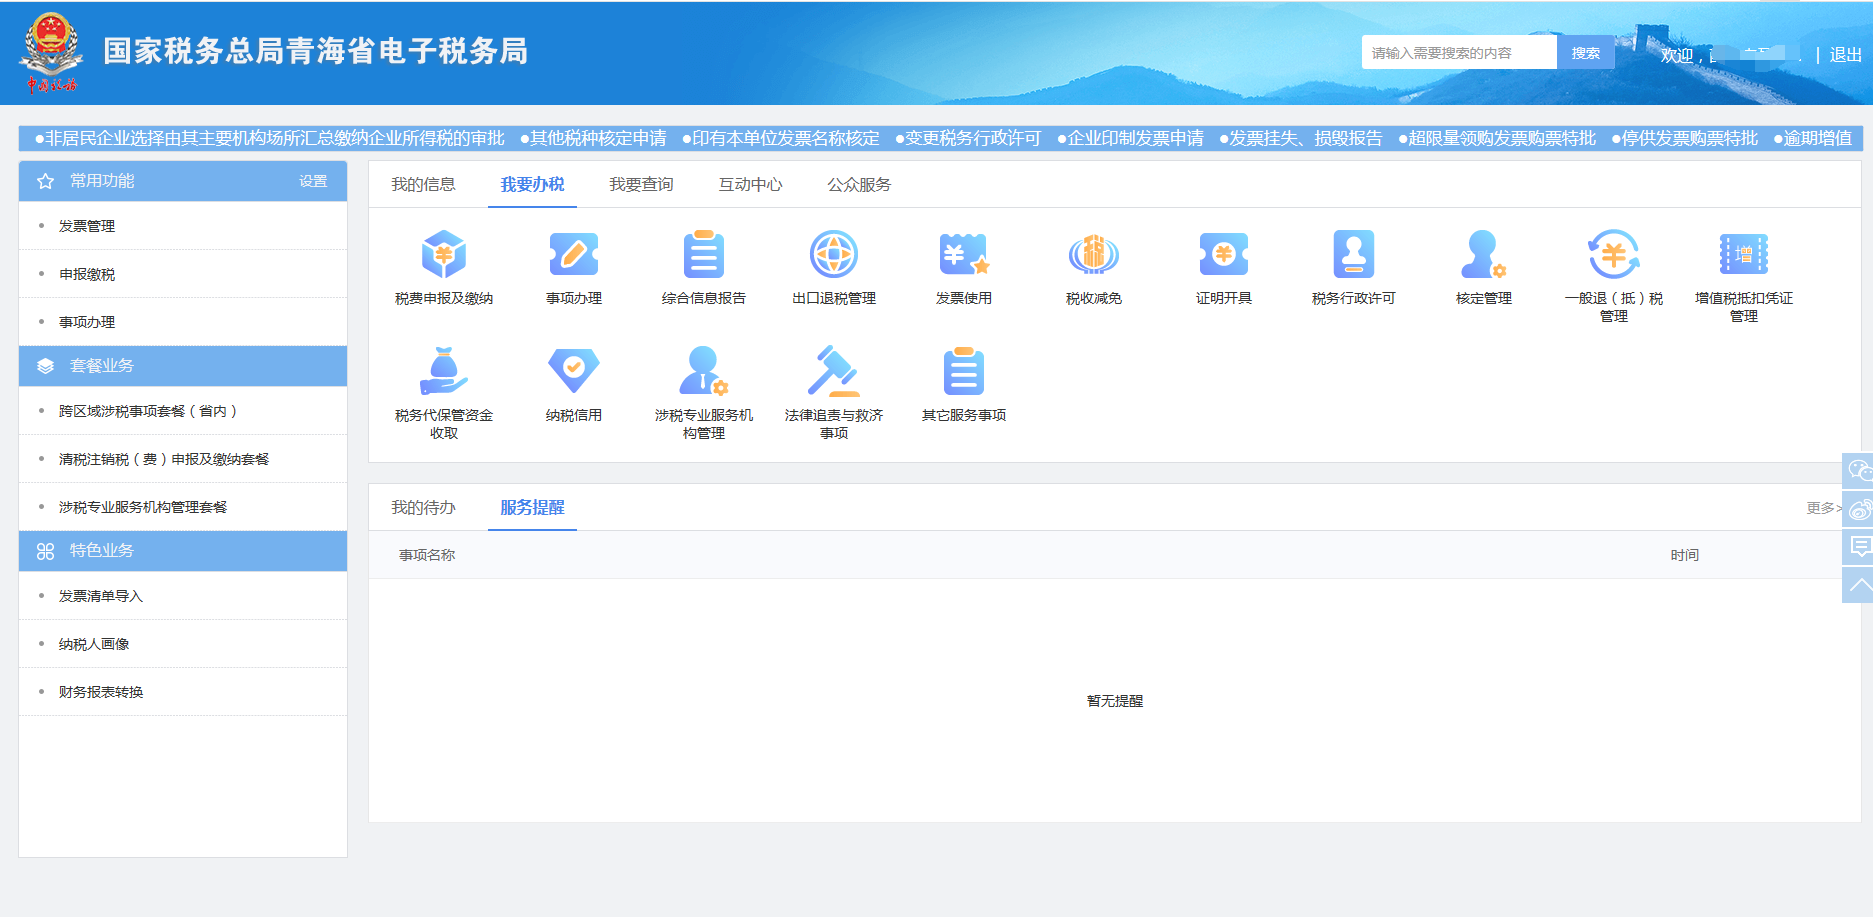
Task: Expand the 特色业务 section header
Action: [x=100, y=551]
